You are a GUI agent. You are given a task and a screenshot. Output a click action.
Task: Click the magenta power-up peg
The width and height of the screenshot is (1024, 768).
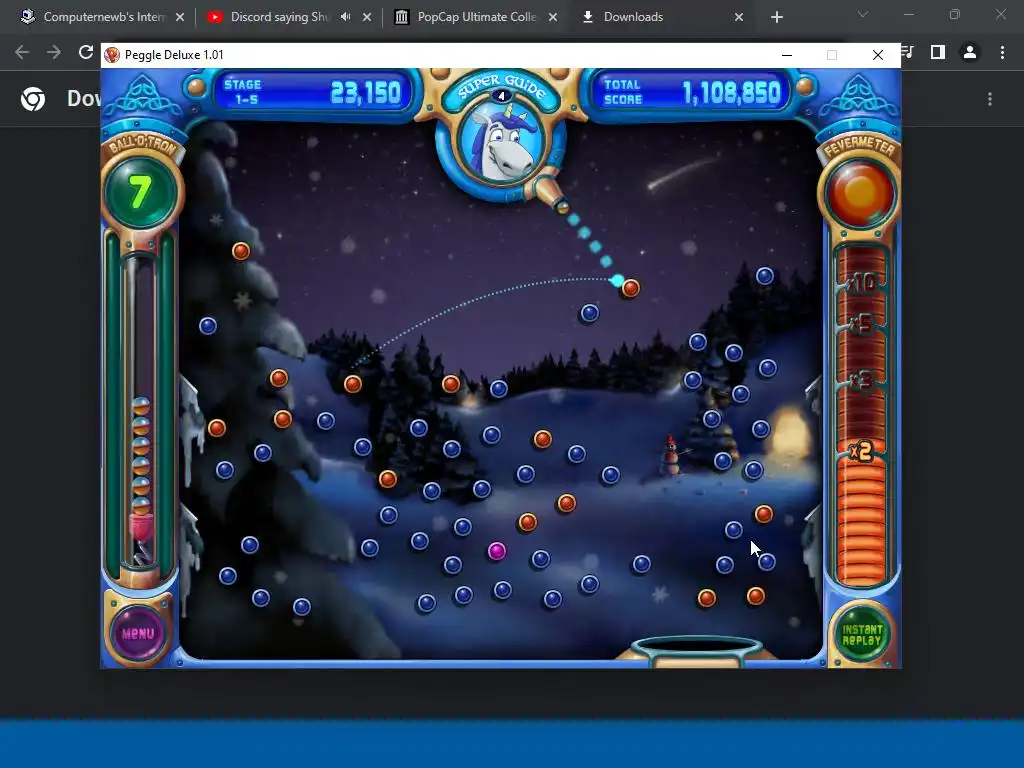[496, 551]
